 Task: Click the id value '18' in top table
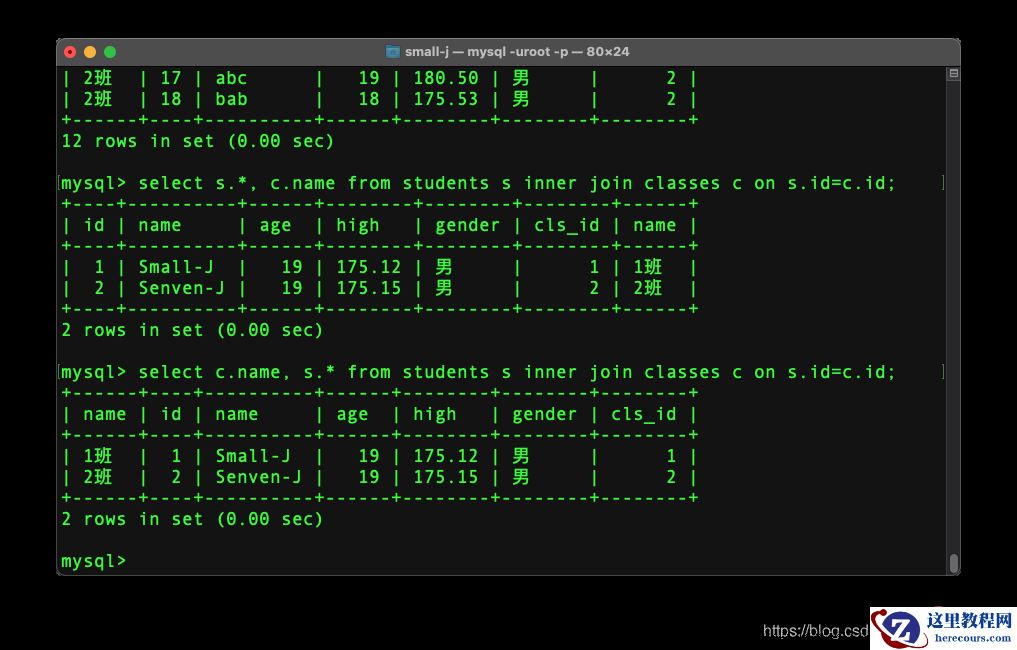[x=171, y=99]
